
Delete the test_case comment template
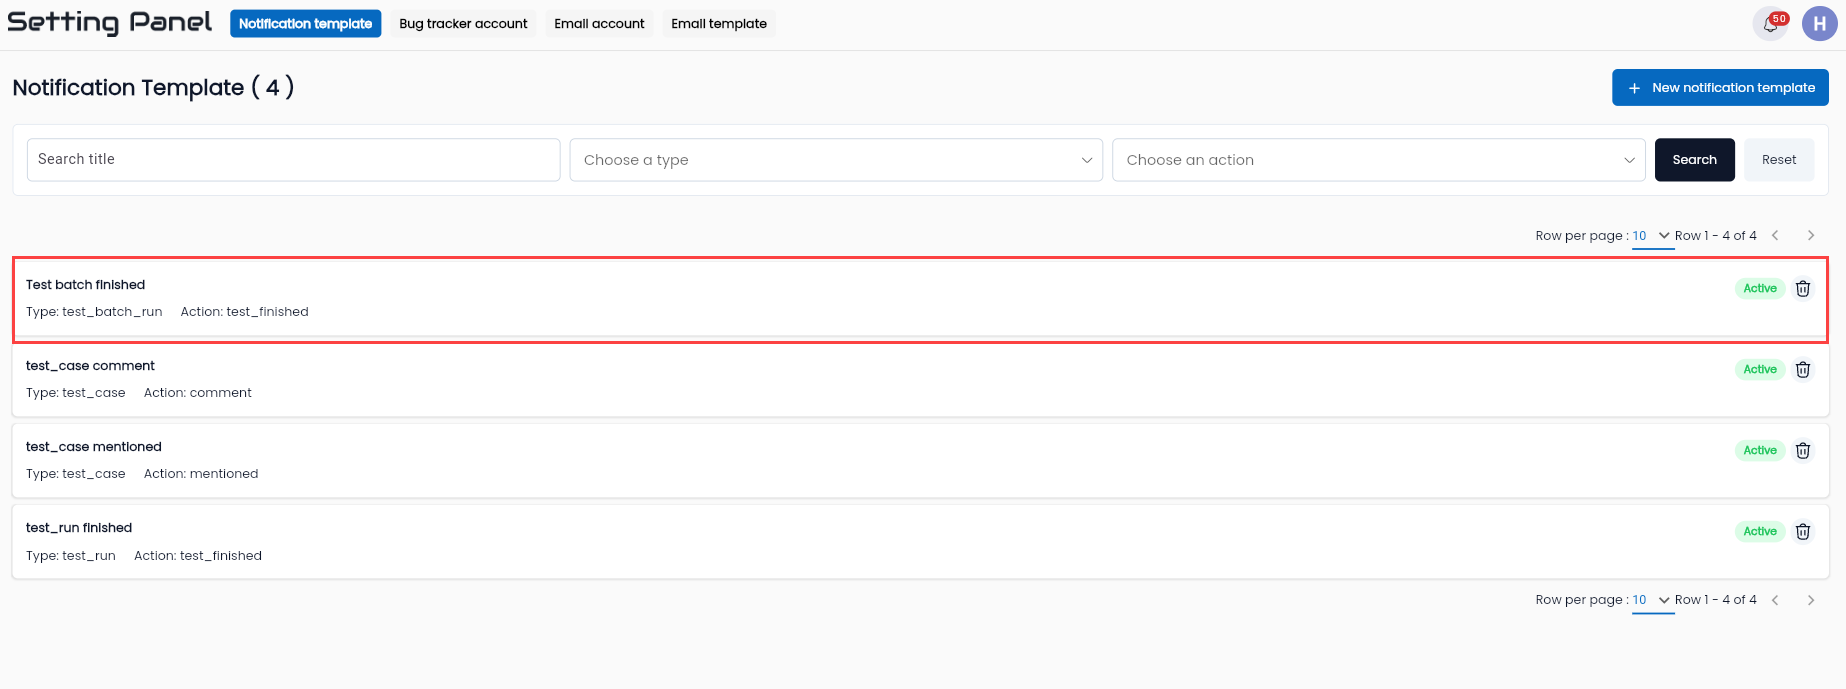(1802, 370)
